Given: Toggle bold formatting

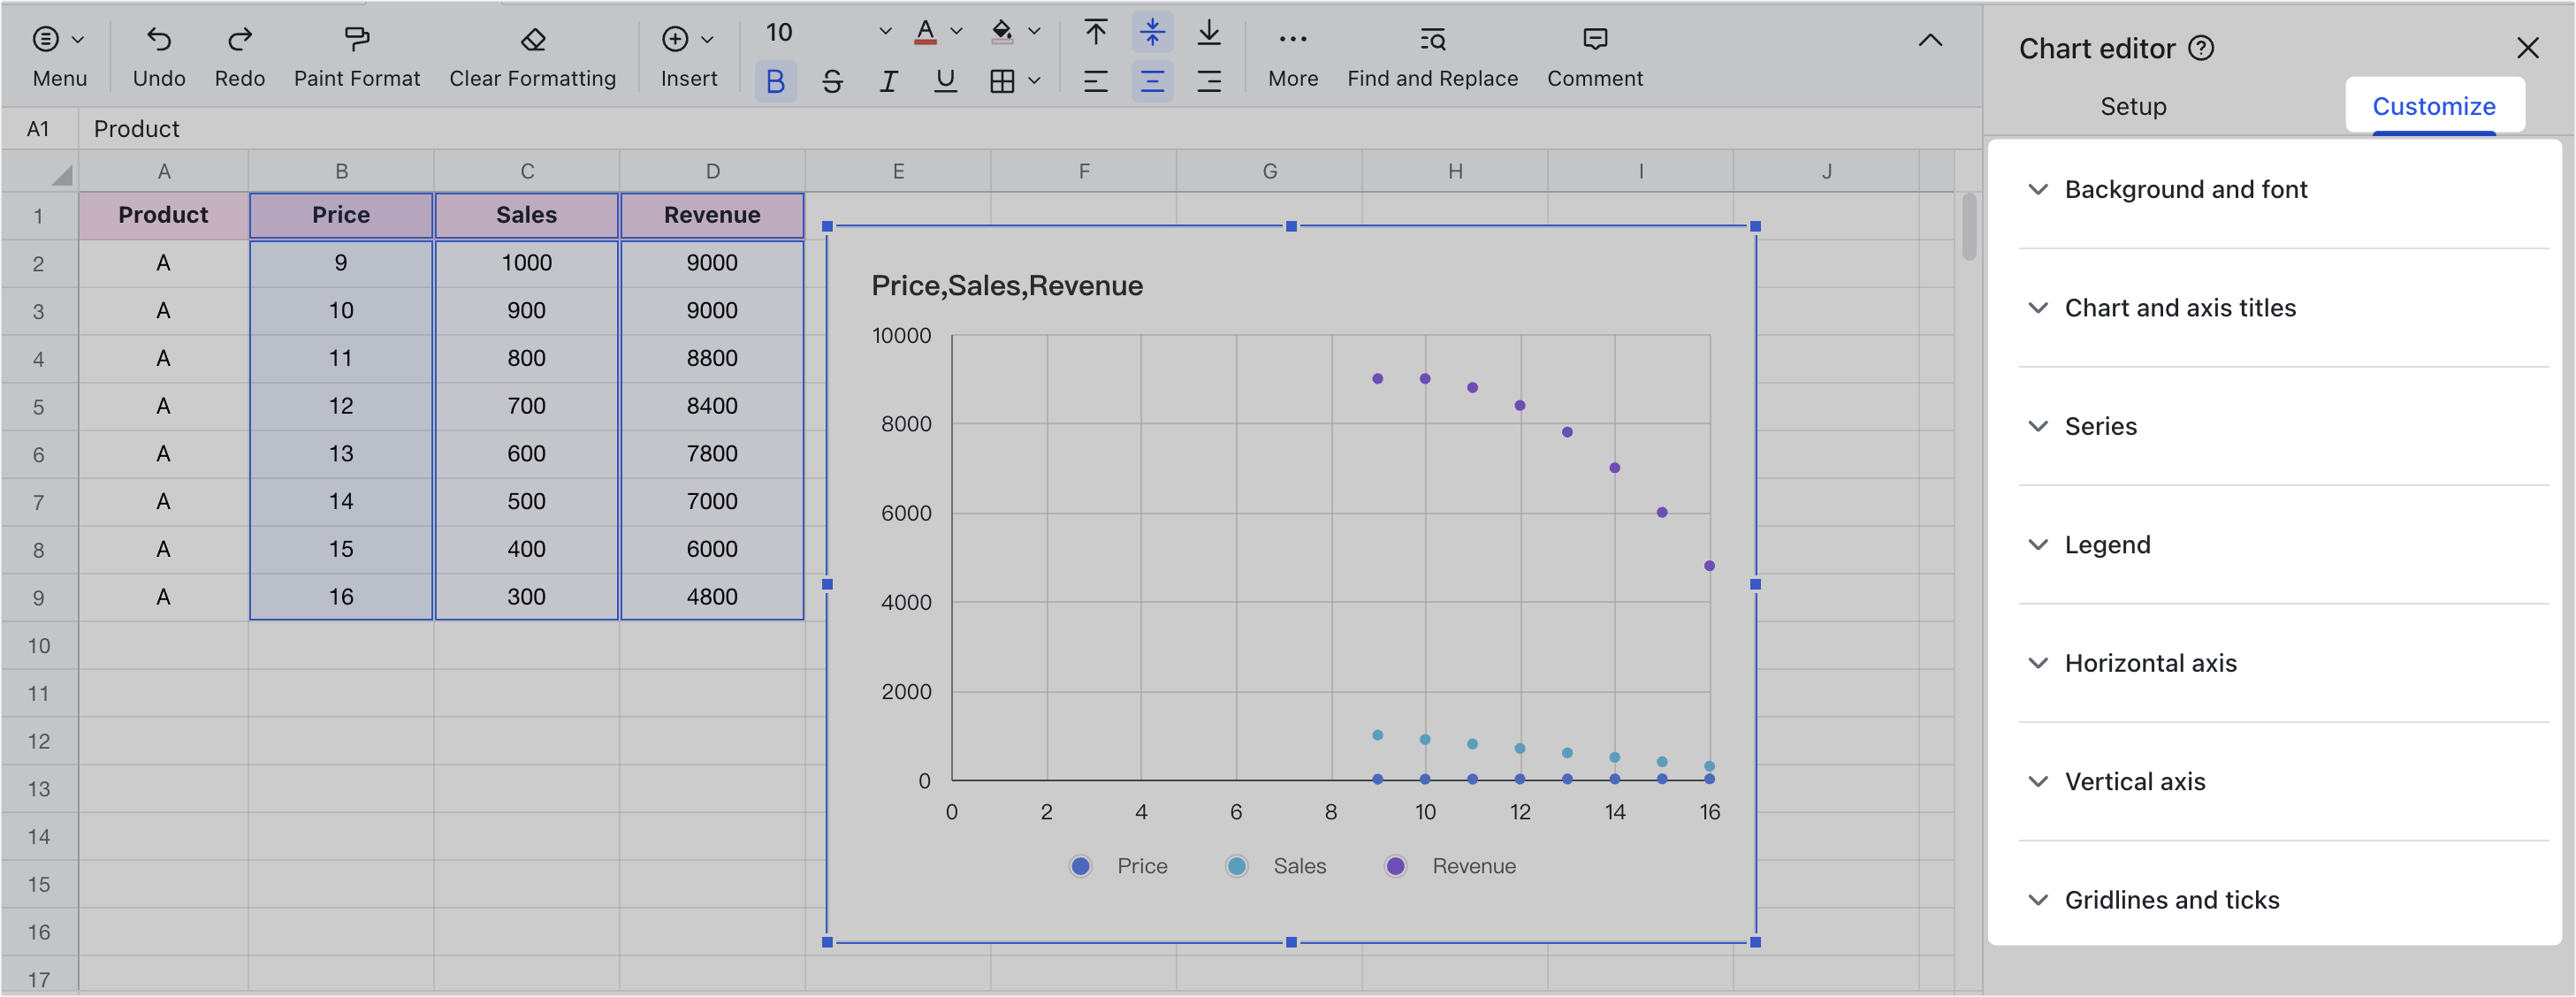Looking at the screenshot, I should coord(775,82).
